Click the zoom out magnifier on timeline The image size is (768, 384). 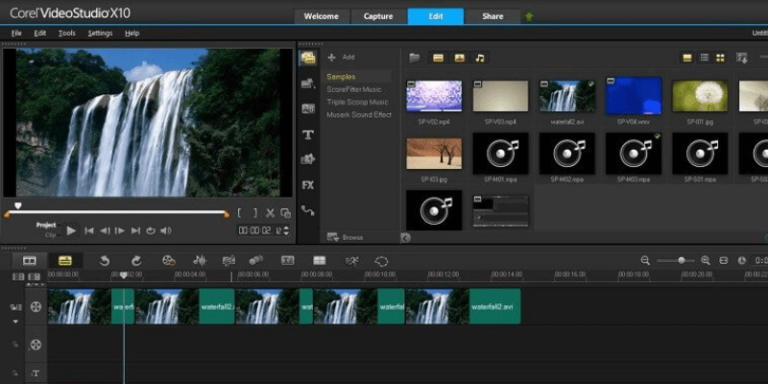tap(646, 261)
